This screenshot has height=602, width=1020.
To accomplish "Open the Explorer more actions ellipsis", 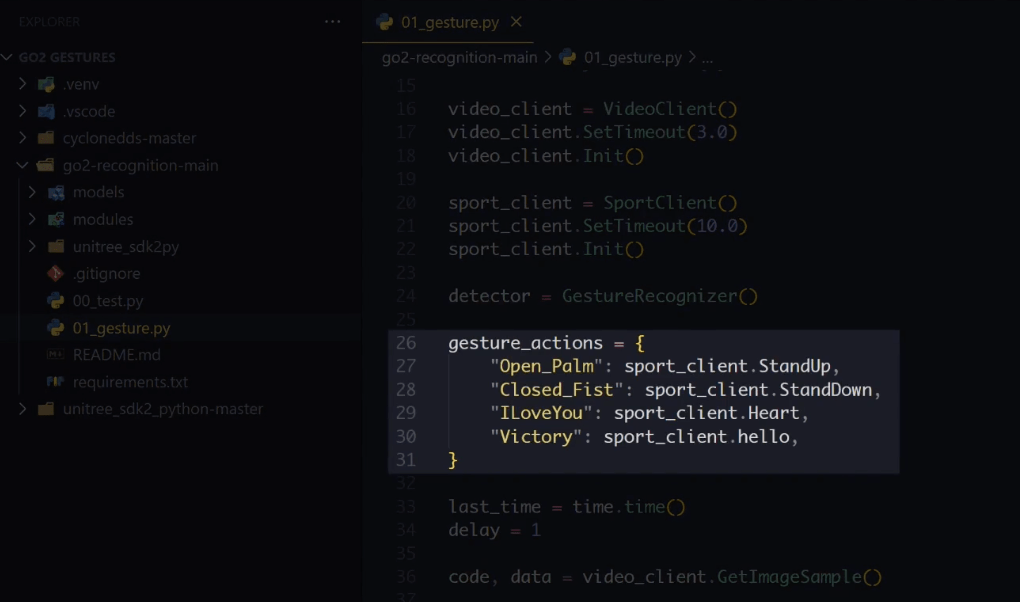I will 333,22.
